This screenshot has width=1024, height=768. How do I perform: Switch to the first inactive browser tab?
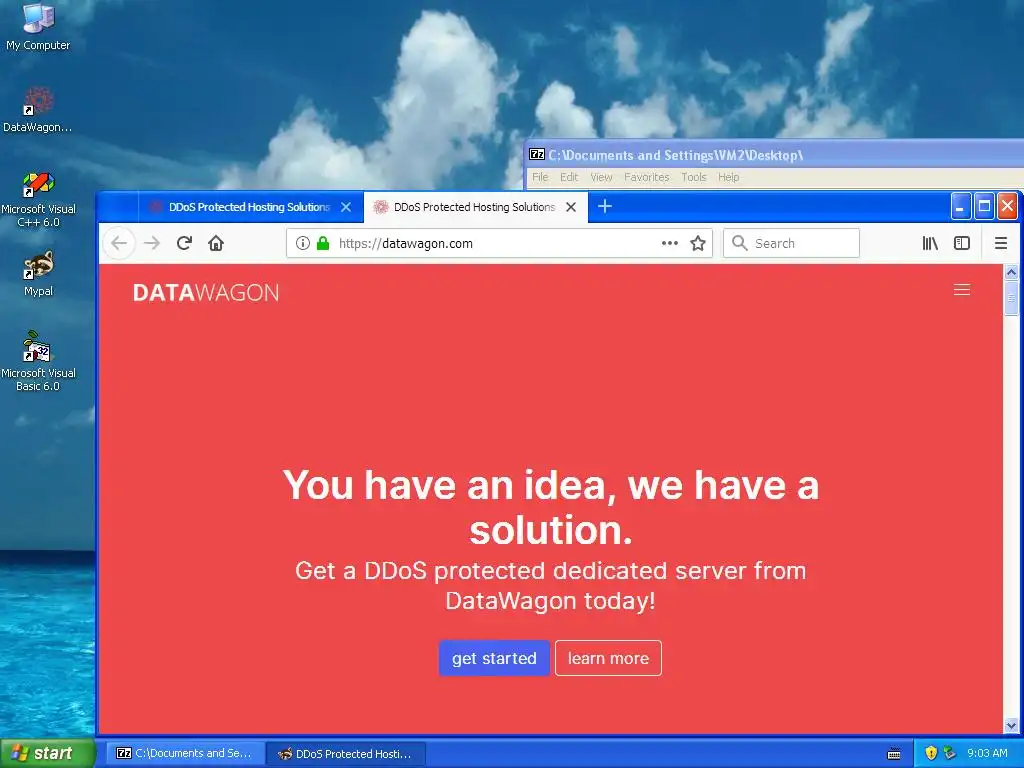pos(250,207)
